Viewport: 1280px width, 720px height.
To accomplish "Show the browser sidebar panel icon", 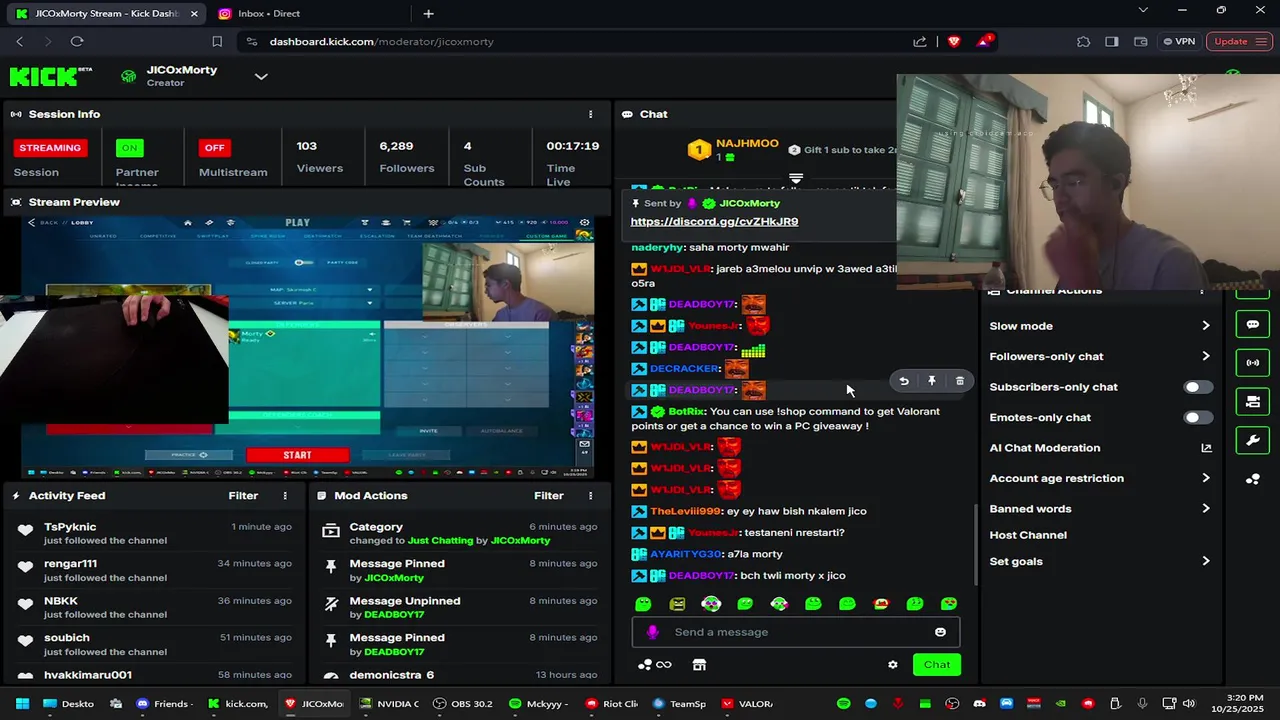I will (x=1112, y=41).
